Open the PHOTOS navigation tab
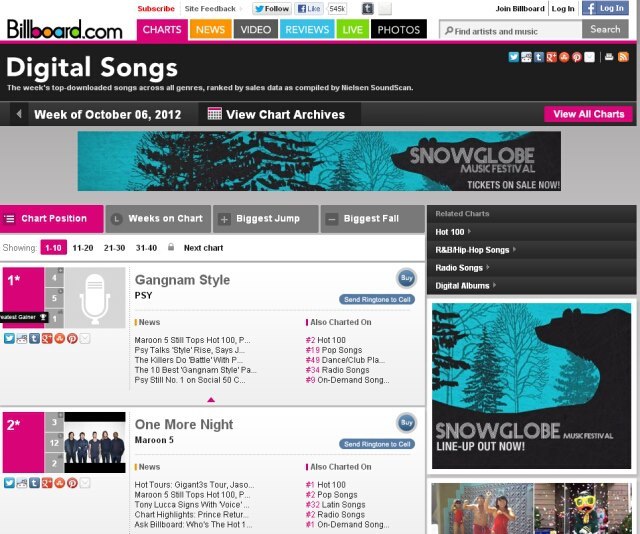The height and width of the screenshot is (534, 640). [x=399, y=29]
